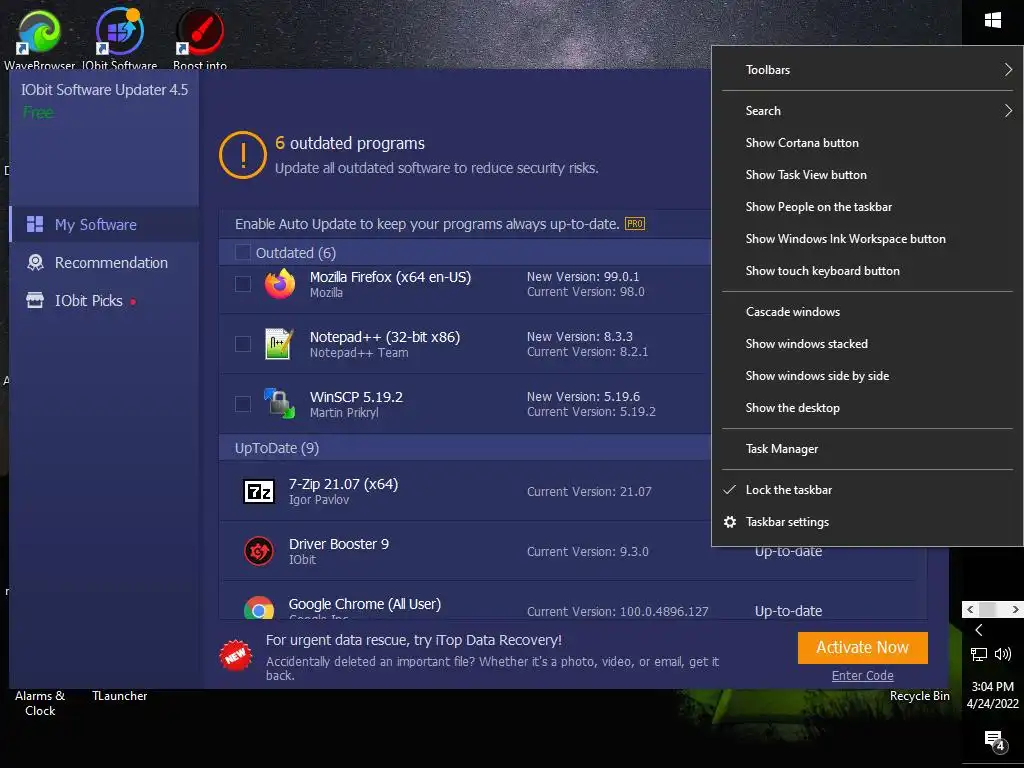The height and width of the screenshot is (768, 1024).
Task: Click the WinSCP program icon
Action: click(280, 404)
